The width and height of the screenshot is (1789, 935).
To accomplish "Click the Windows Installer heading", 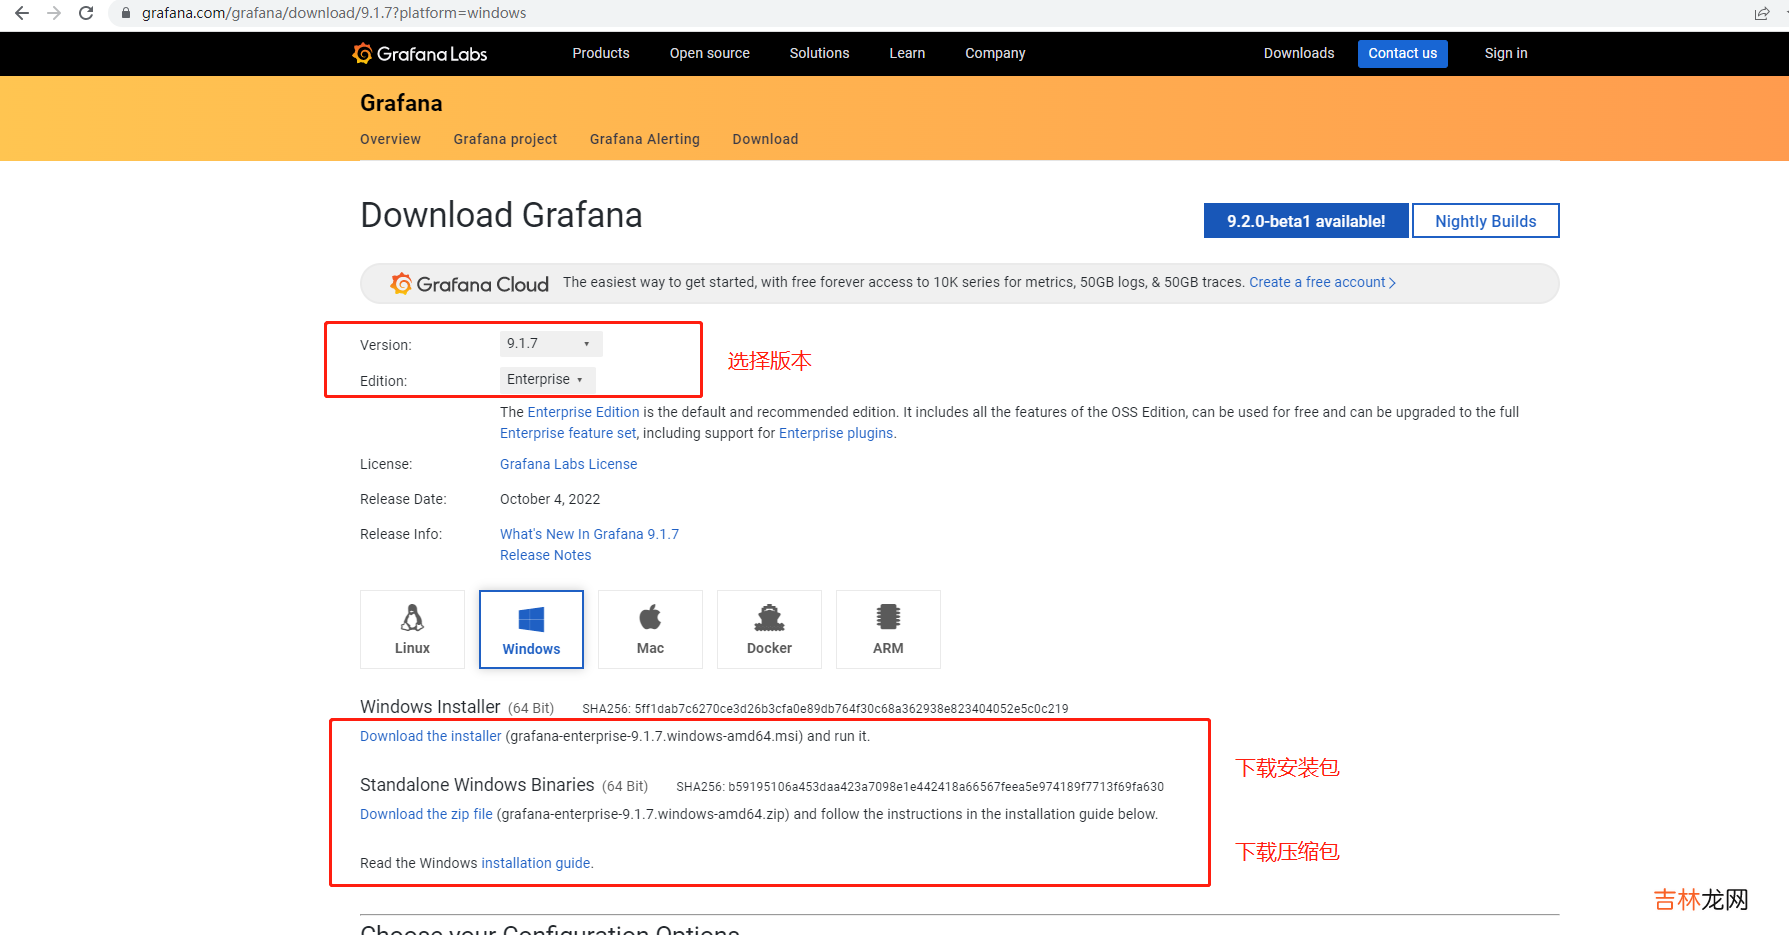I will [430, 707].
